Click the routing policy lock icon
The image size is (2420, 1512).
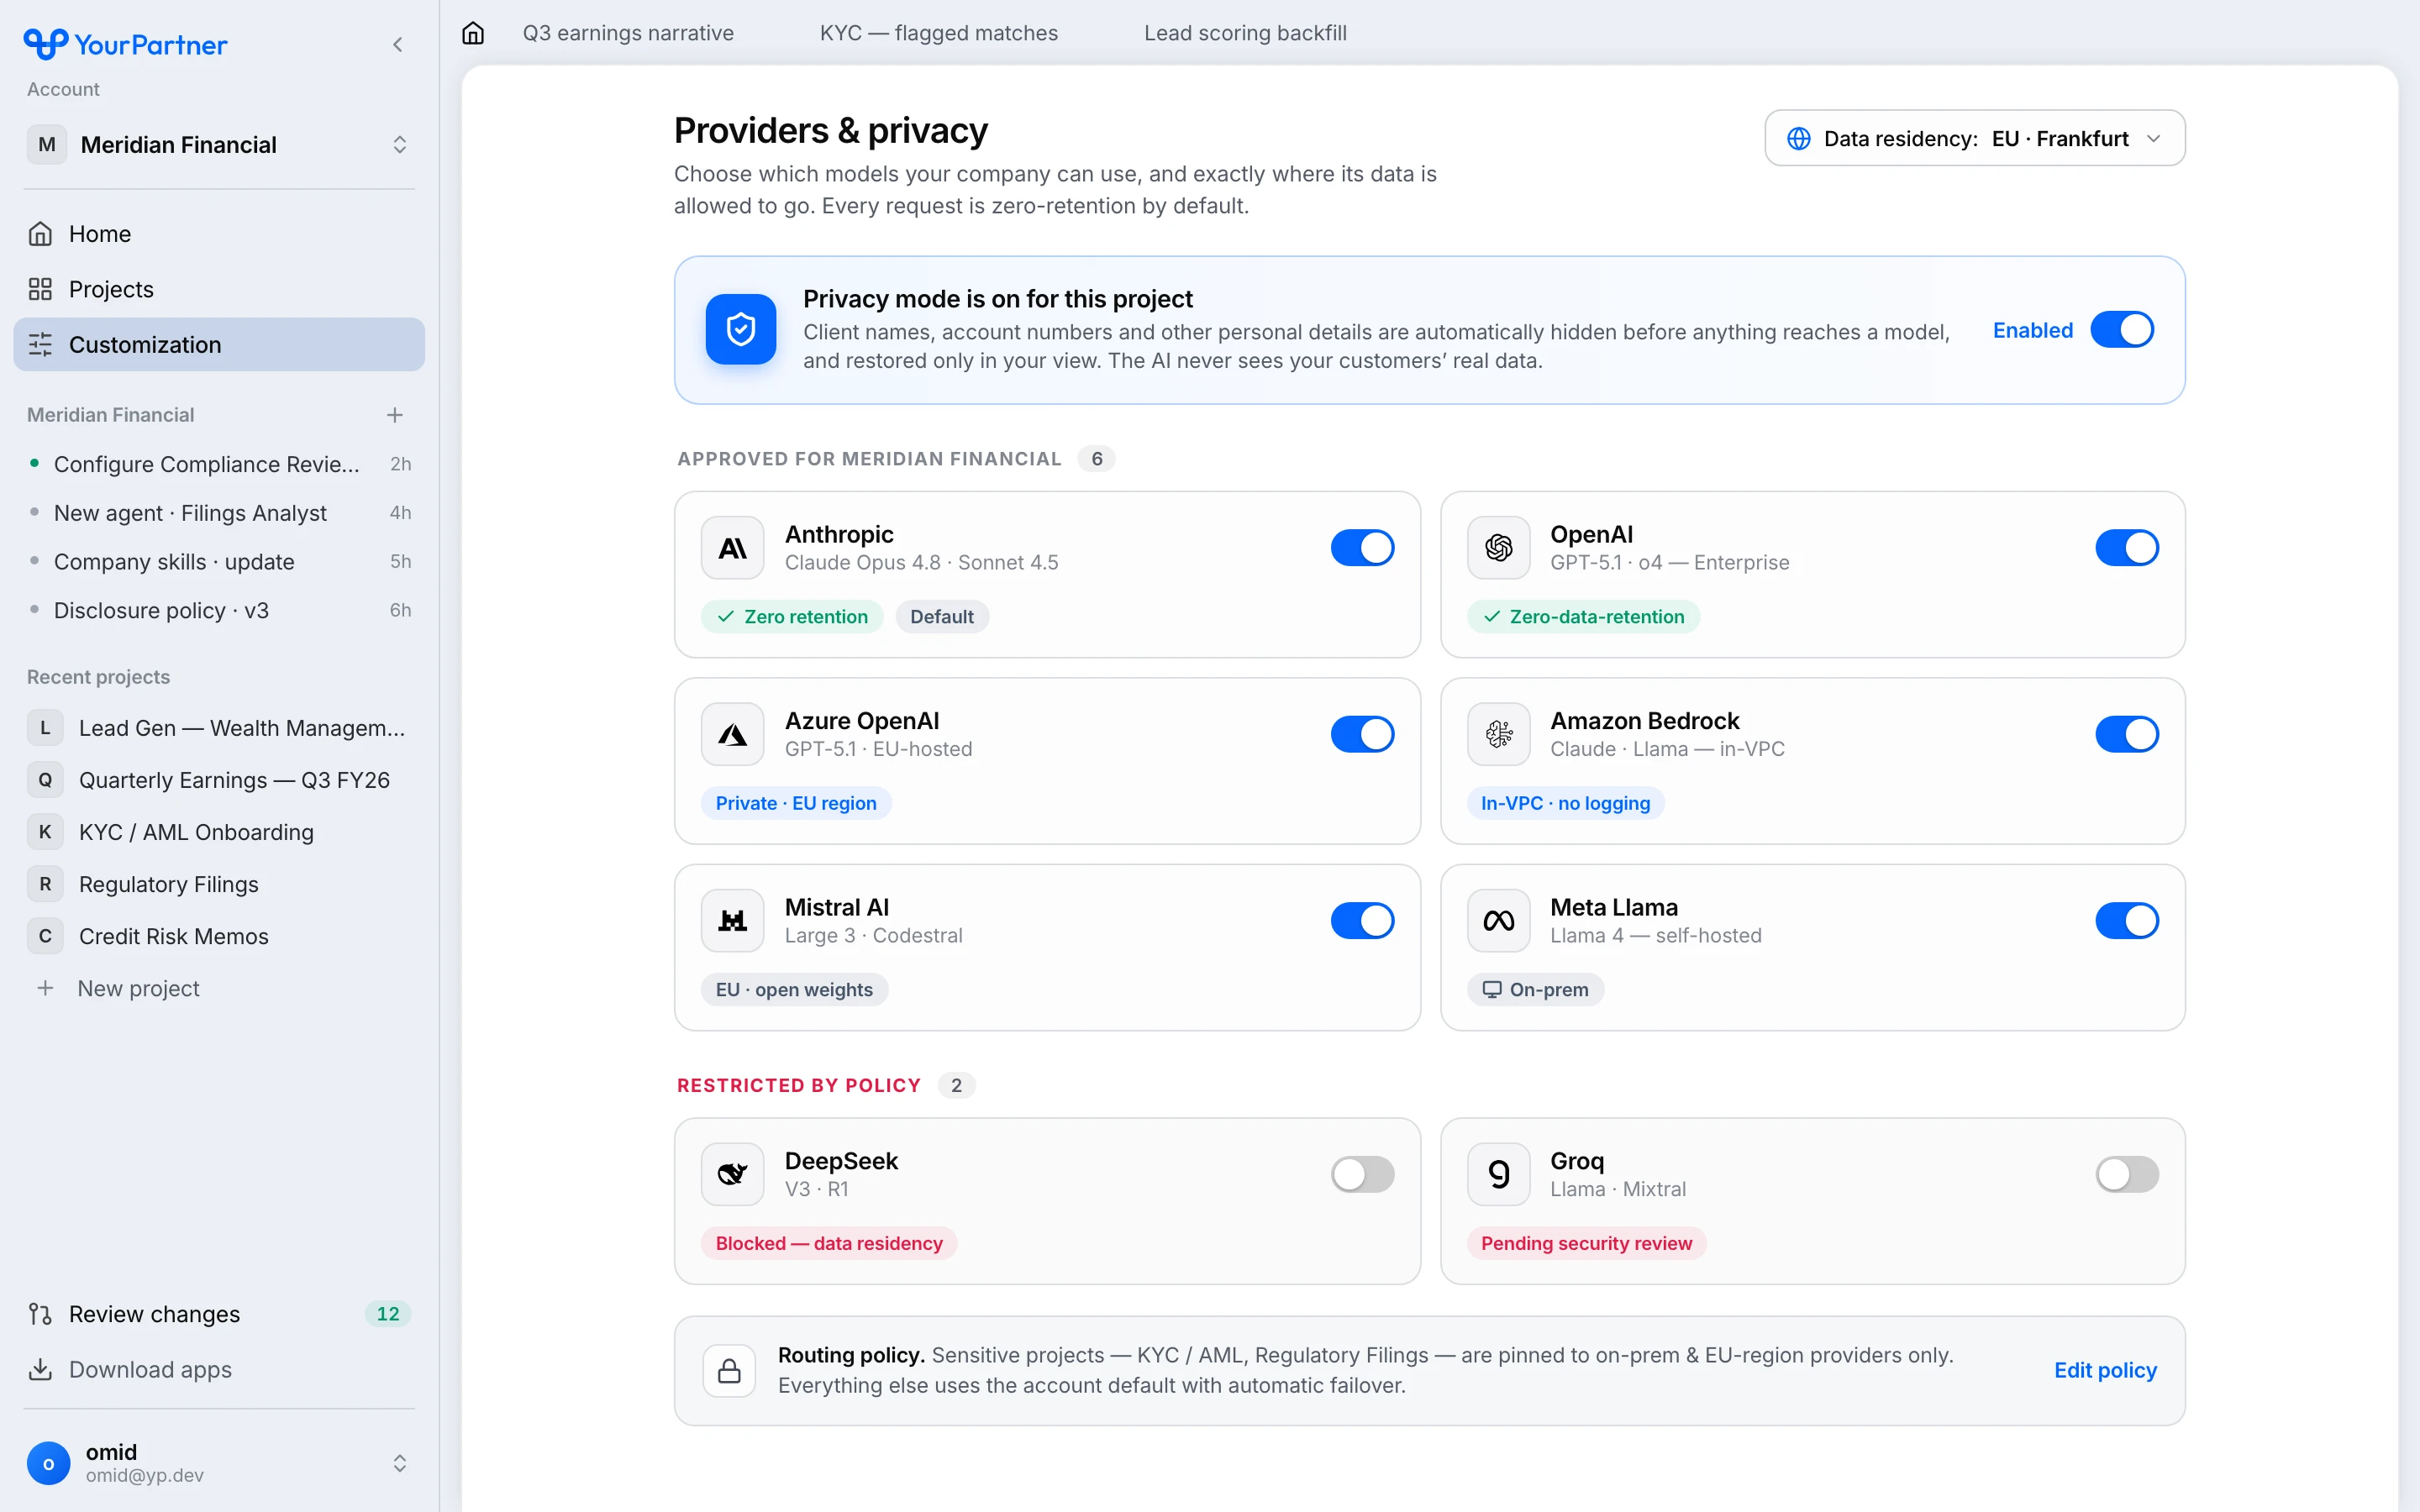click(729, 1371)
